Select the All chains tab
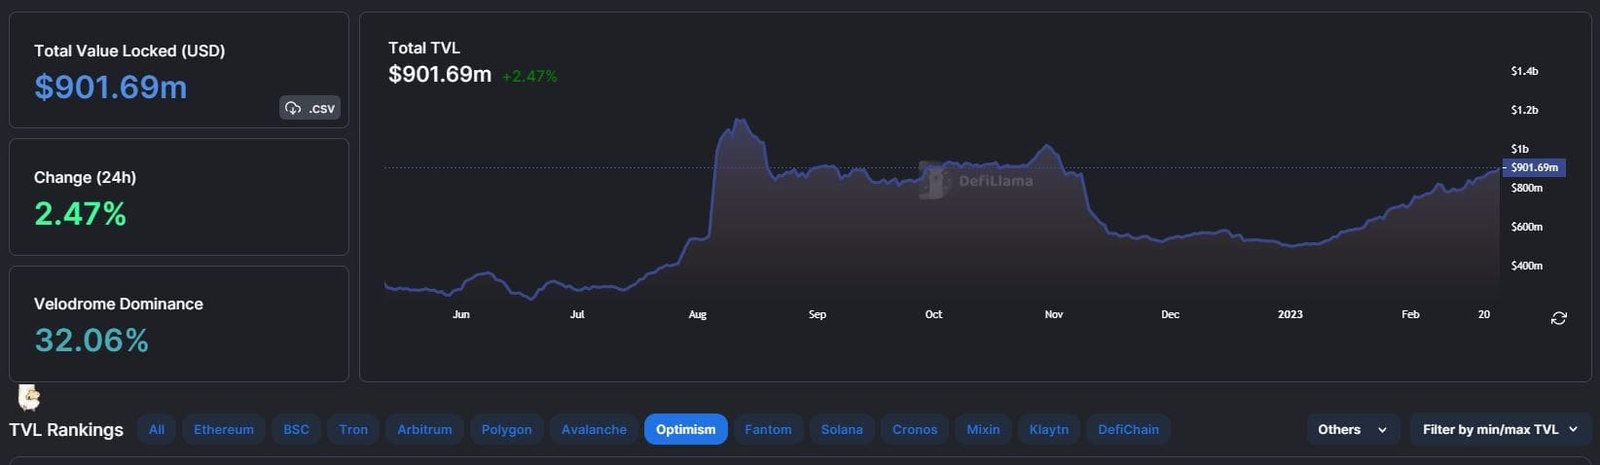1600x465 pixels. pos(157,429)
